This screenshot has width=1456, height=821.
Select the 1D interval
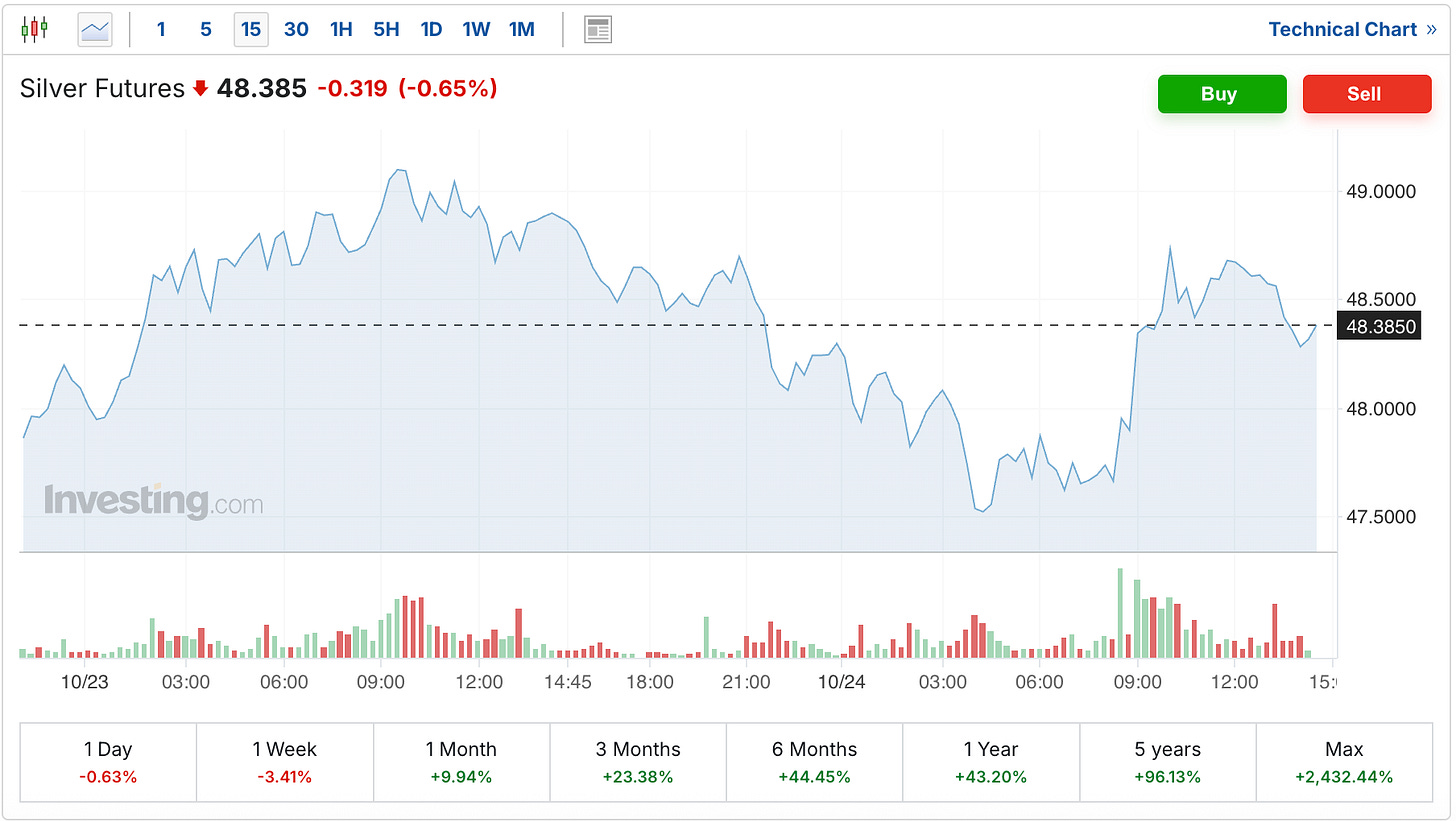coord(431,29)
